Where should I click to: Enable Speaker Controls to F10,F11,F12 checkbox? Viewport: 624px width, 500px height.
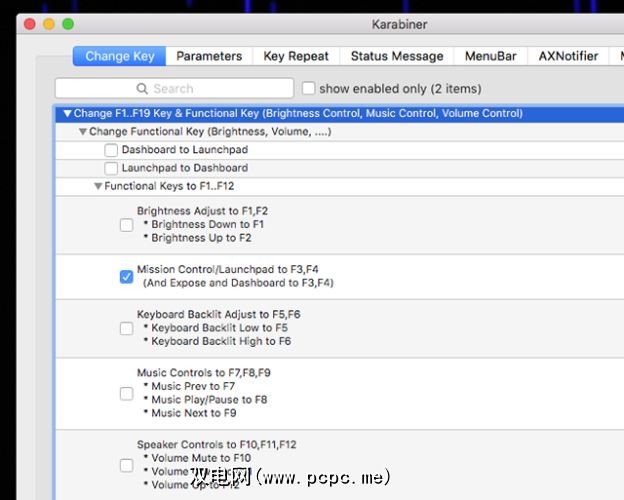pyautogui.click(x=127, y=465)
